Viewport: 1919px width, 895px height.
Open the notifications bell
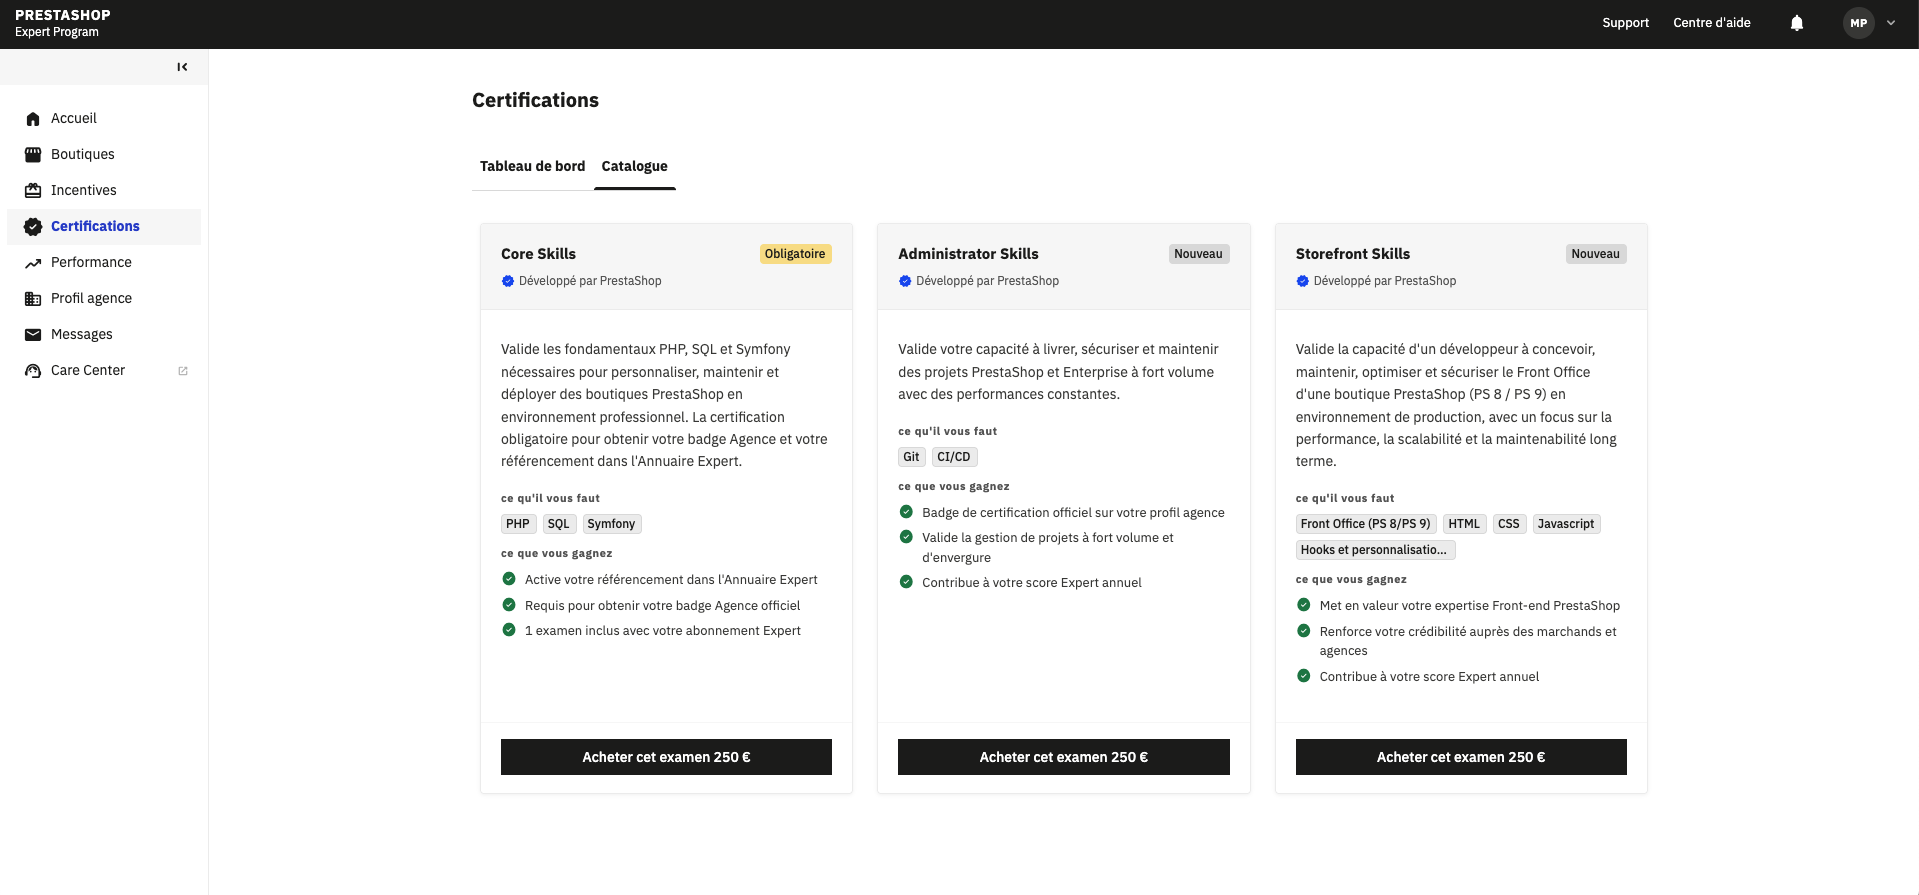1796,23
